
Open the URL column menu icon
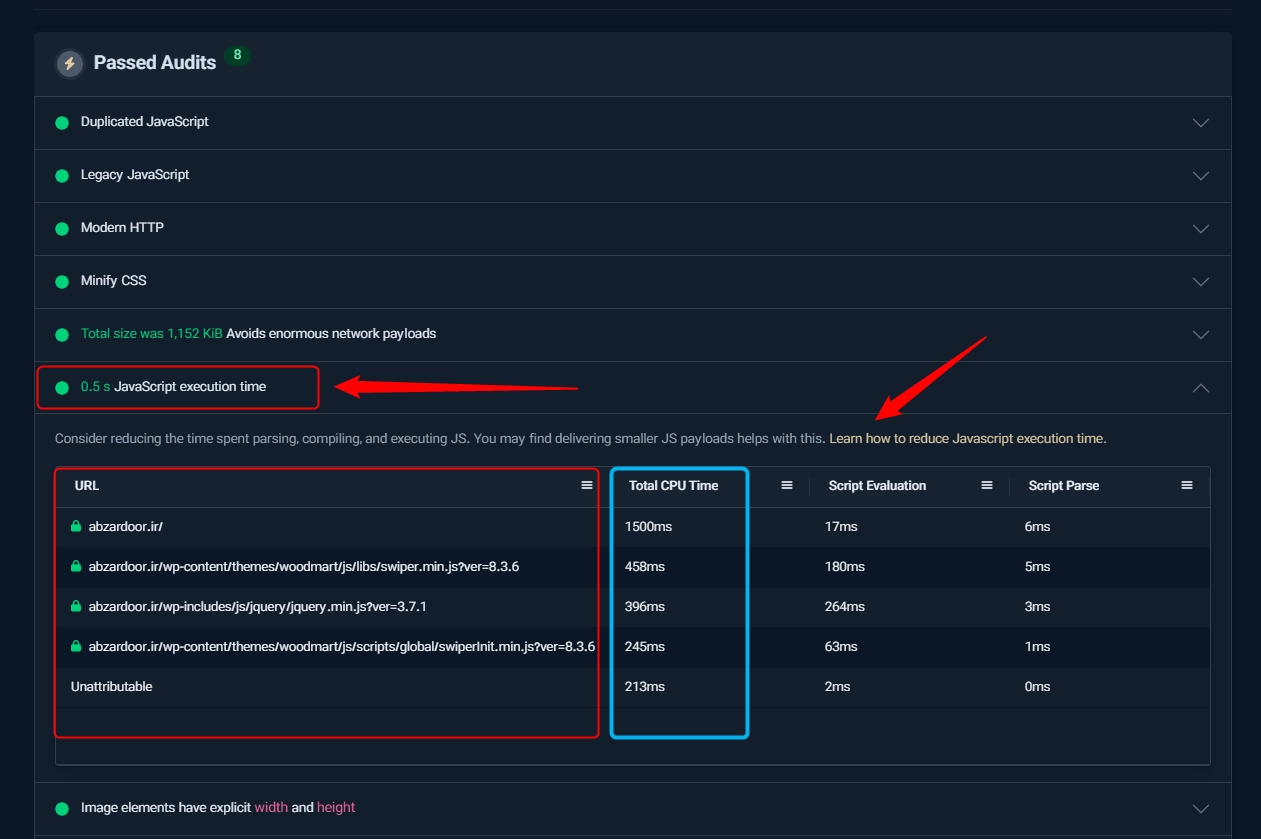tap(587, 485)
